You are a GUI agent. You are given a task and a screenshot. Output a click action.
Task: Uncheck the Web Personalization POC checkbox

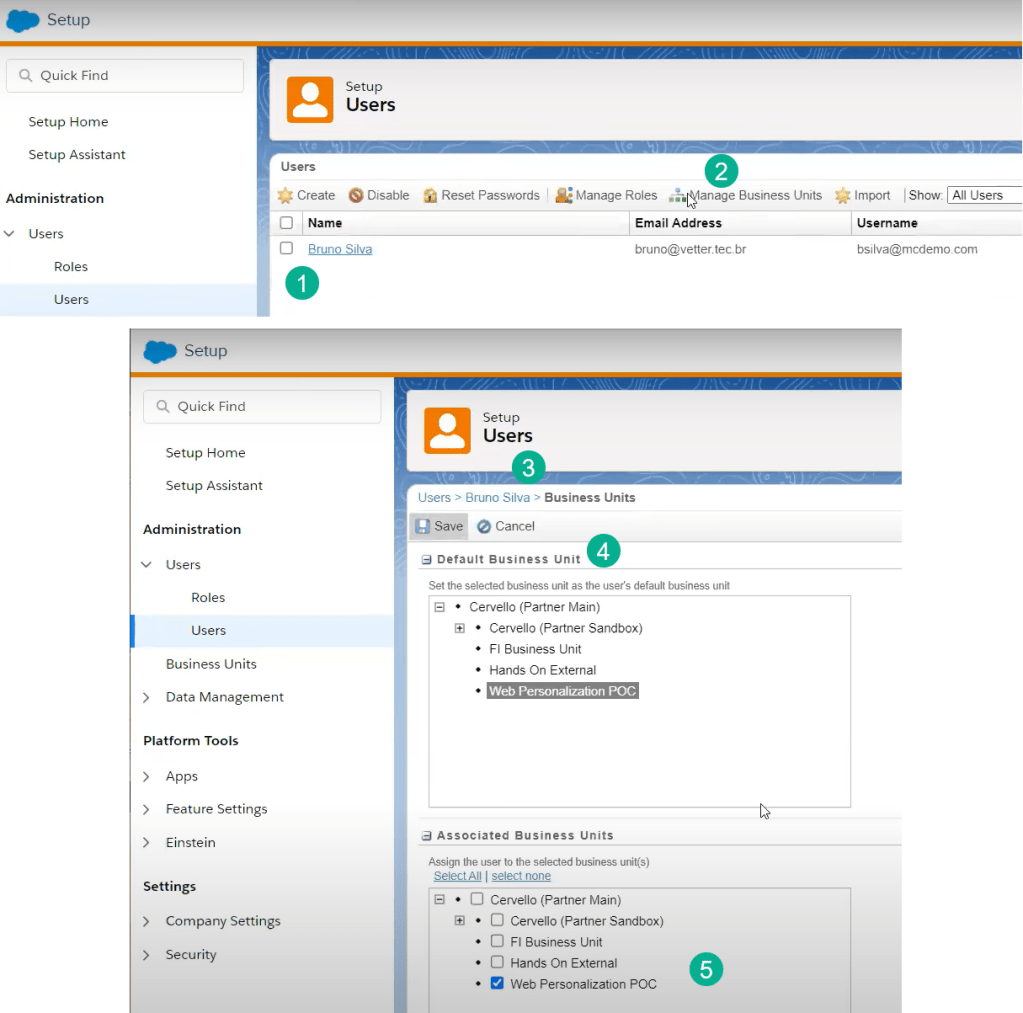497,984
